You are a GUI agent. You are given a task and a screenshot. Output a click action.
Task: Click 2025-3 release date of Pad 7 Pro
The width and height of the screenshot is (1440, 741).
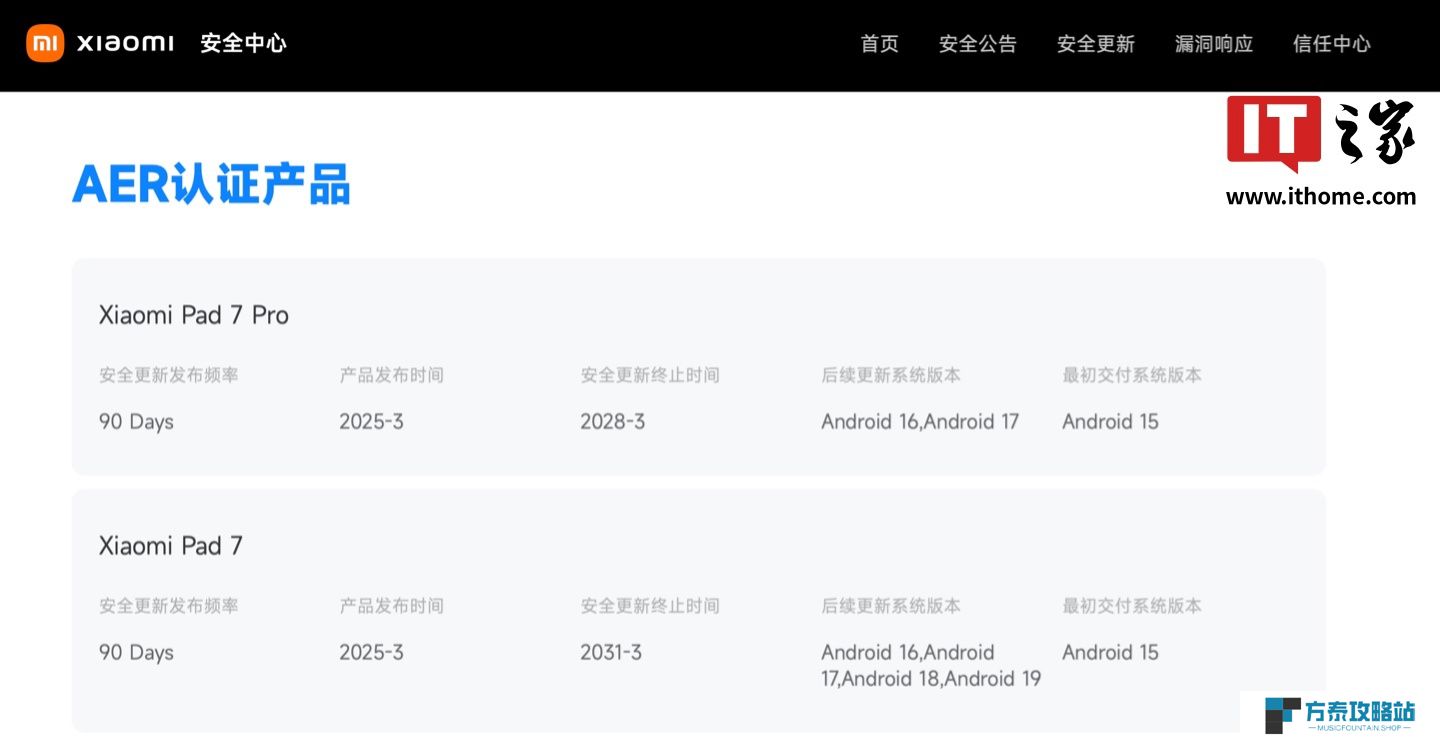pyautogui.click(x=371, y=422)
